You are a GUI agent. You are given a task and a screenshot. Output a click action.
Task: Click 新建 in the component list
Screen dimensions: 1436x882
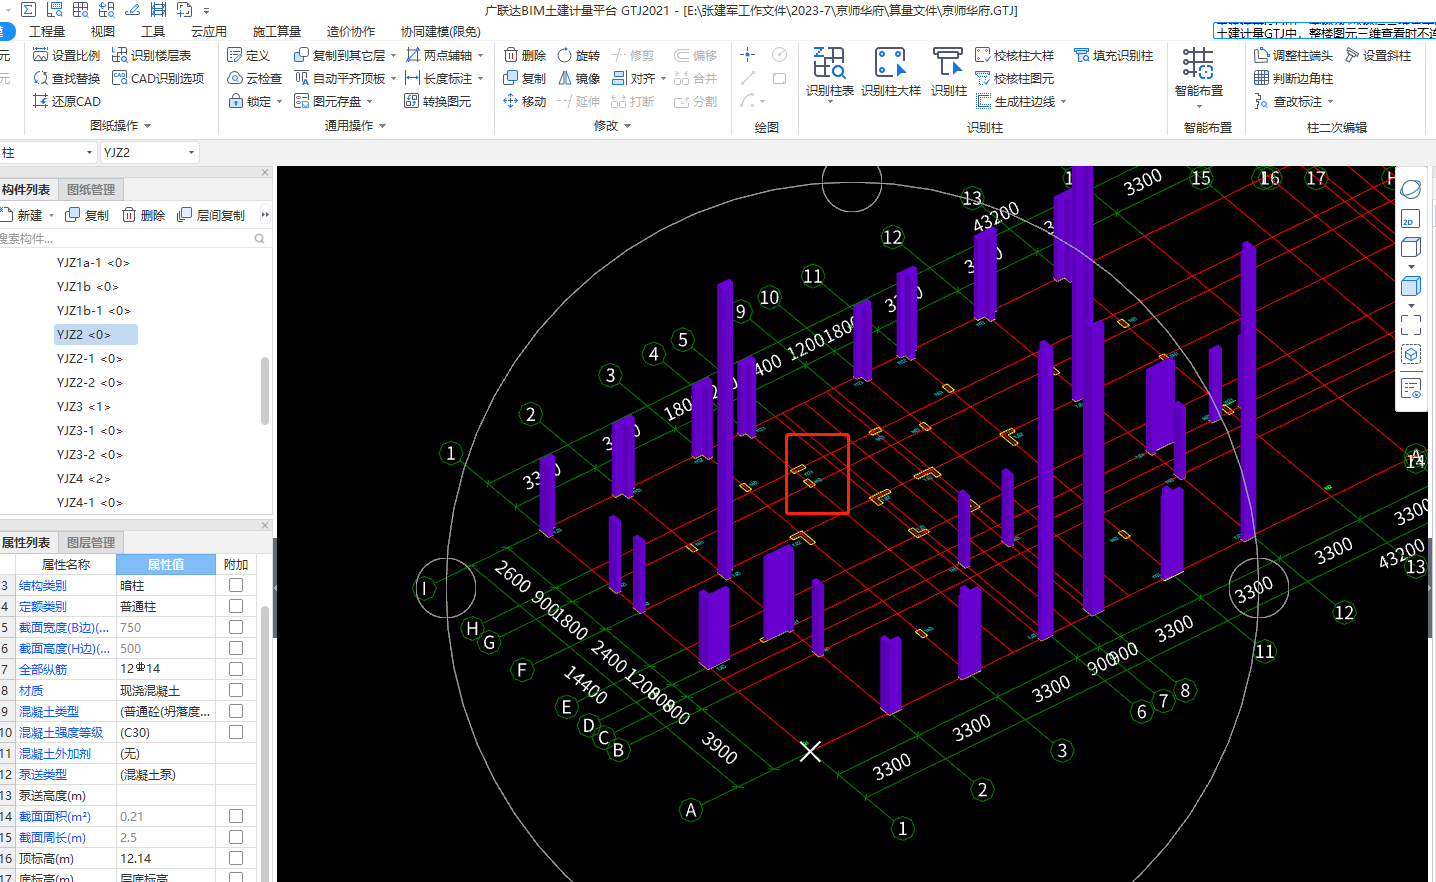tap(24, 215)
